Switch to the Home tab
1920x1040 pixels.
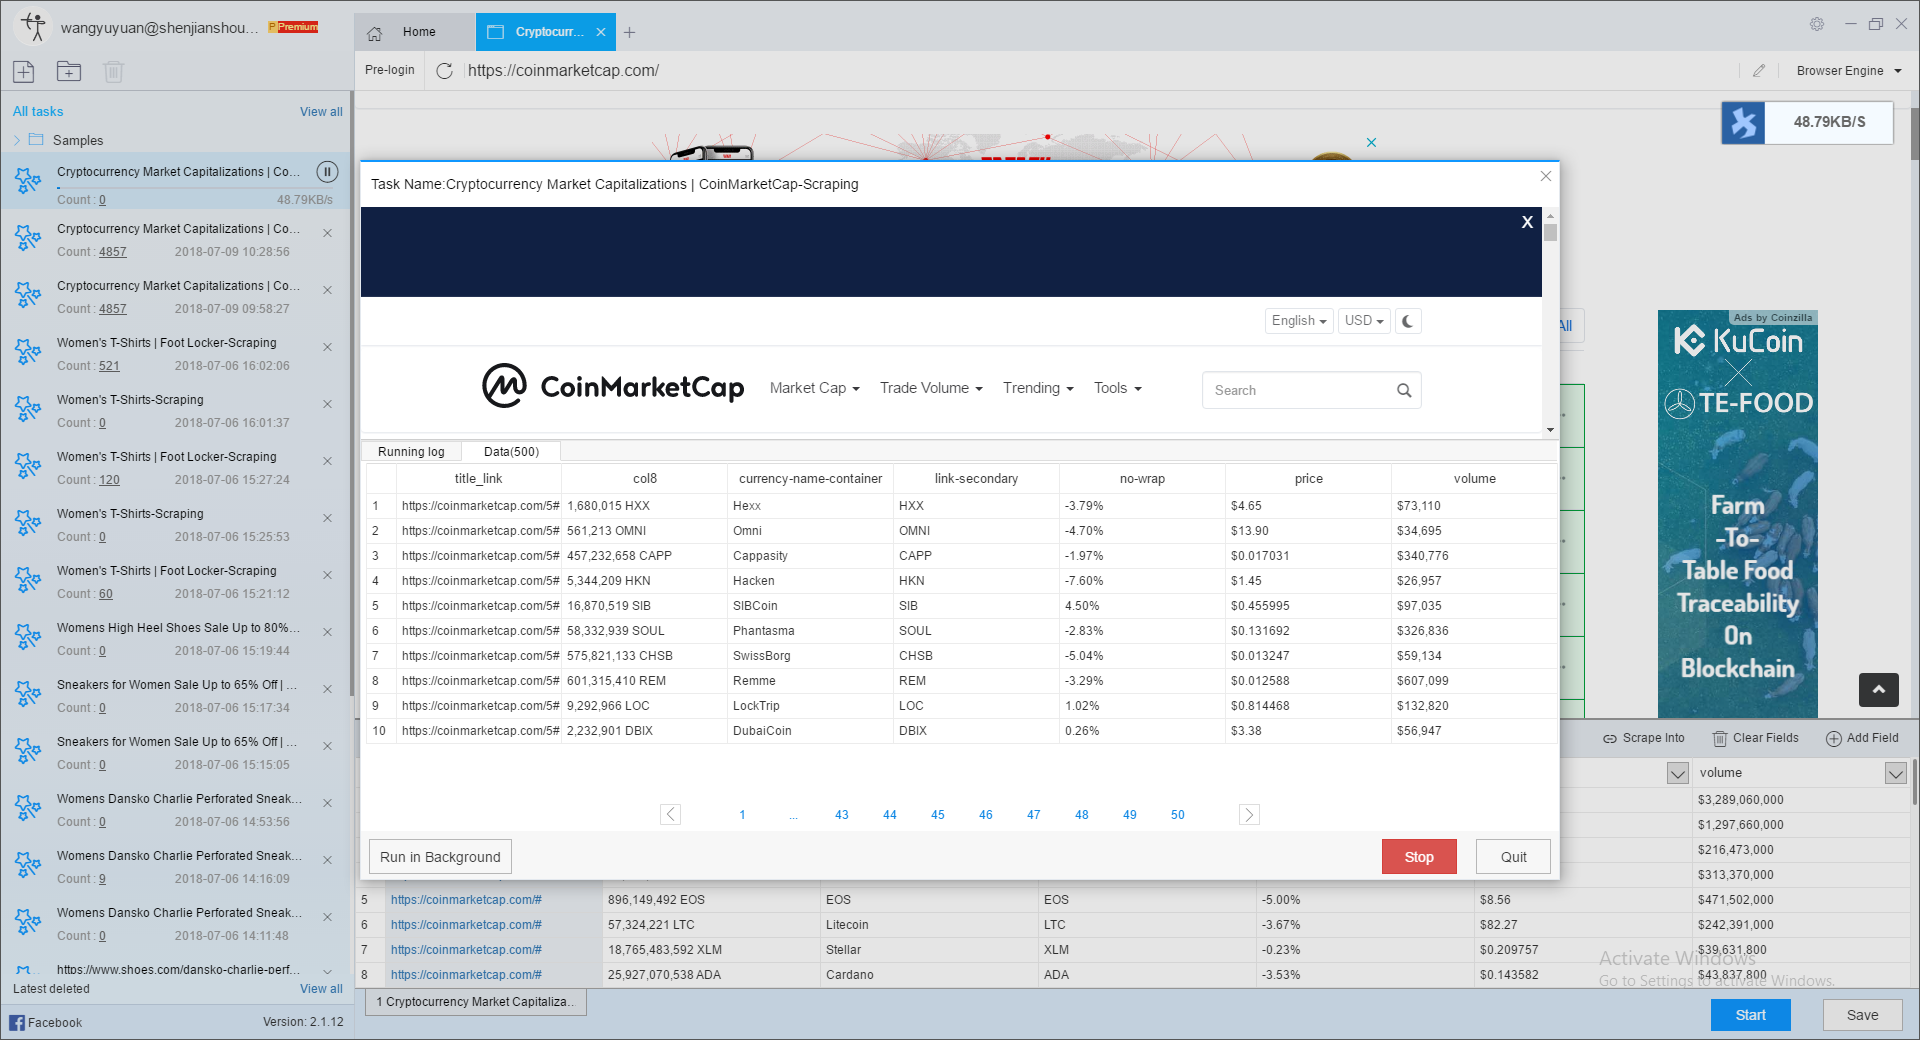415,32
